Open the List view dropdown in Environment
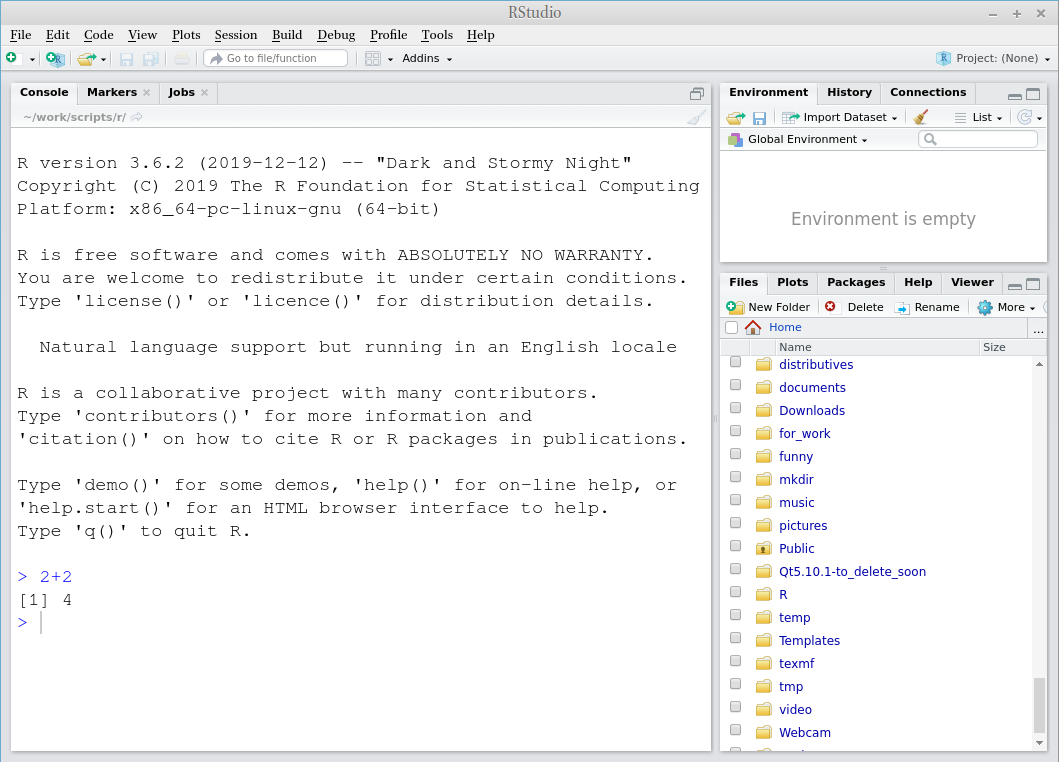Screen dimensions: 1059x762 pyautogui.click(x=979, y=118)
